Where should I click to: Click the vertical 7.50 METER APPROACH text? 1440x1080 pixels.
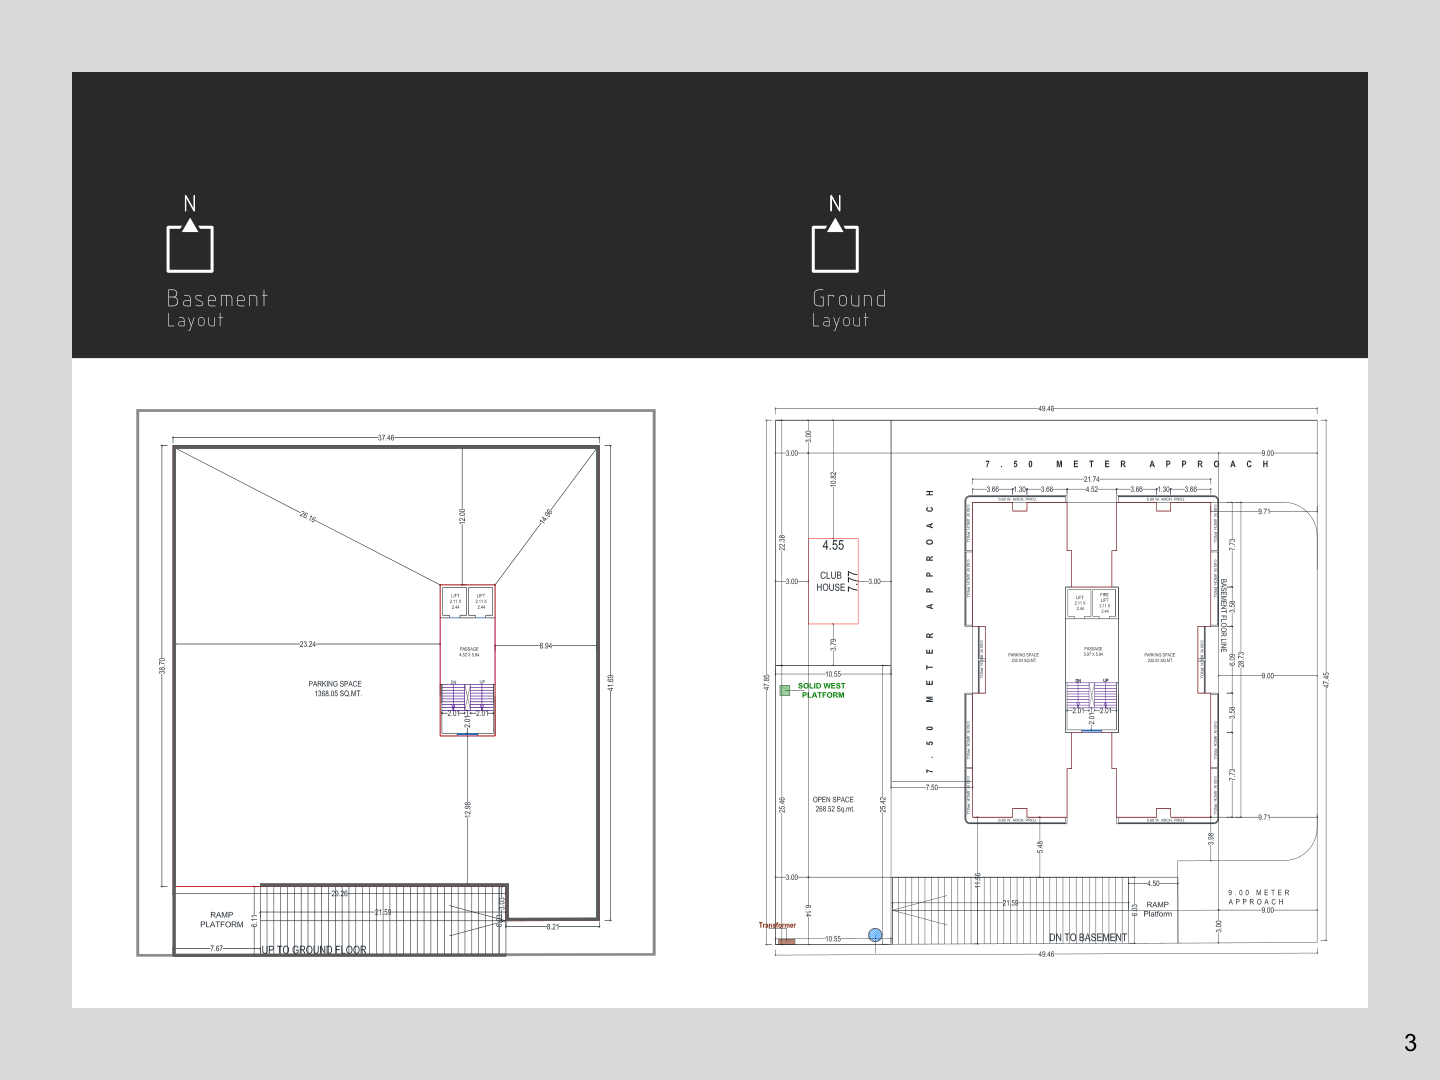tap(930, 633)
